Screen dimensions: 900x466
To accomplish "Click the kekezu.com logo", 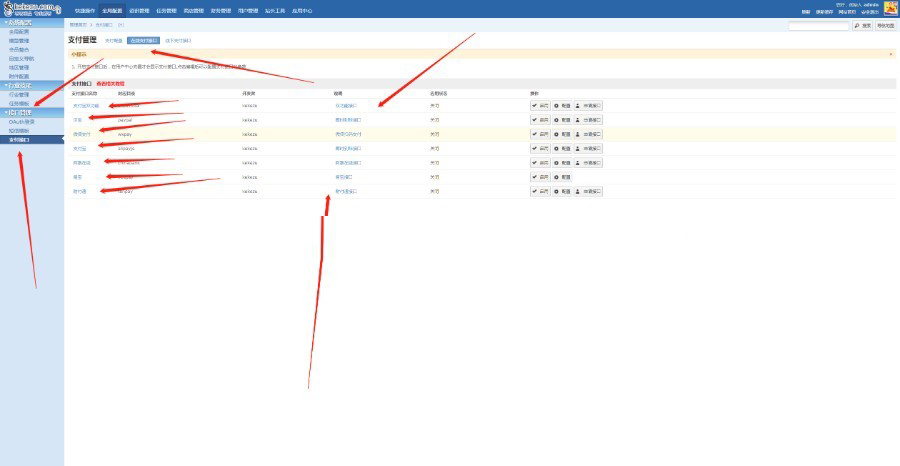I will (x=32, y=8).
